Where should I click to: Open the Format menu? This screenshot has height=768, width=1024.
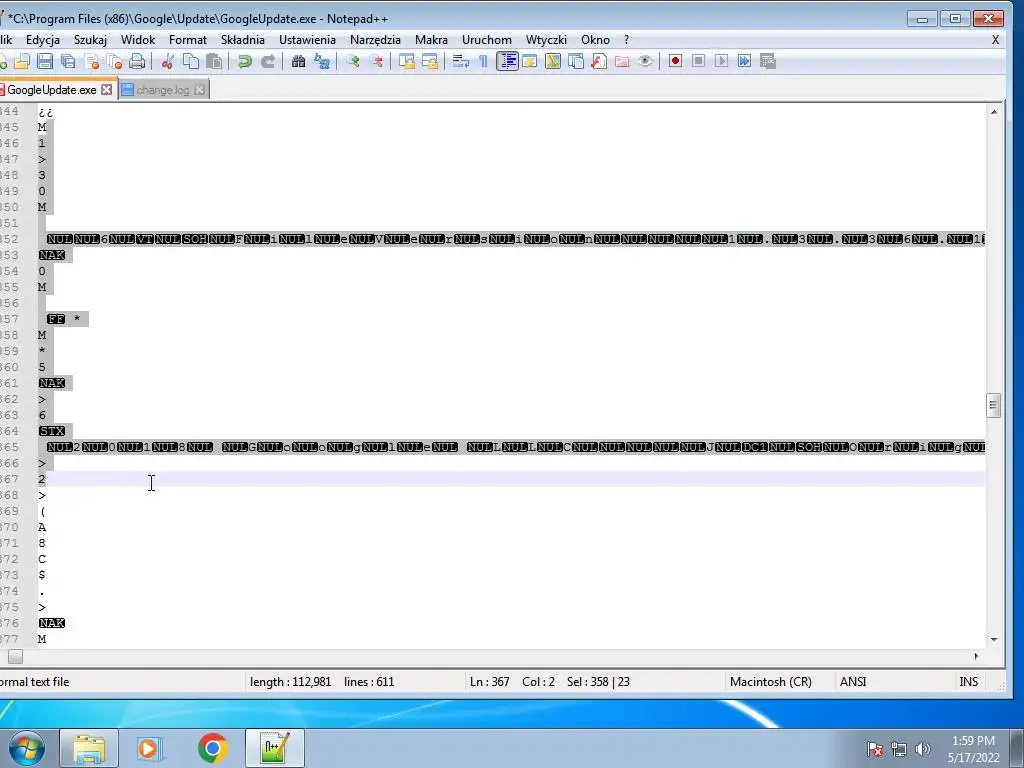187,40
